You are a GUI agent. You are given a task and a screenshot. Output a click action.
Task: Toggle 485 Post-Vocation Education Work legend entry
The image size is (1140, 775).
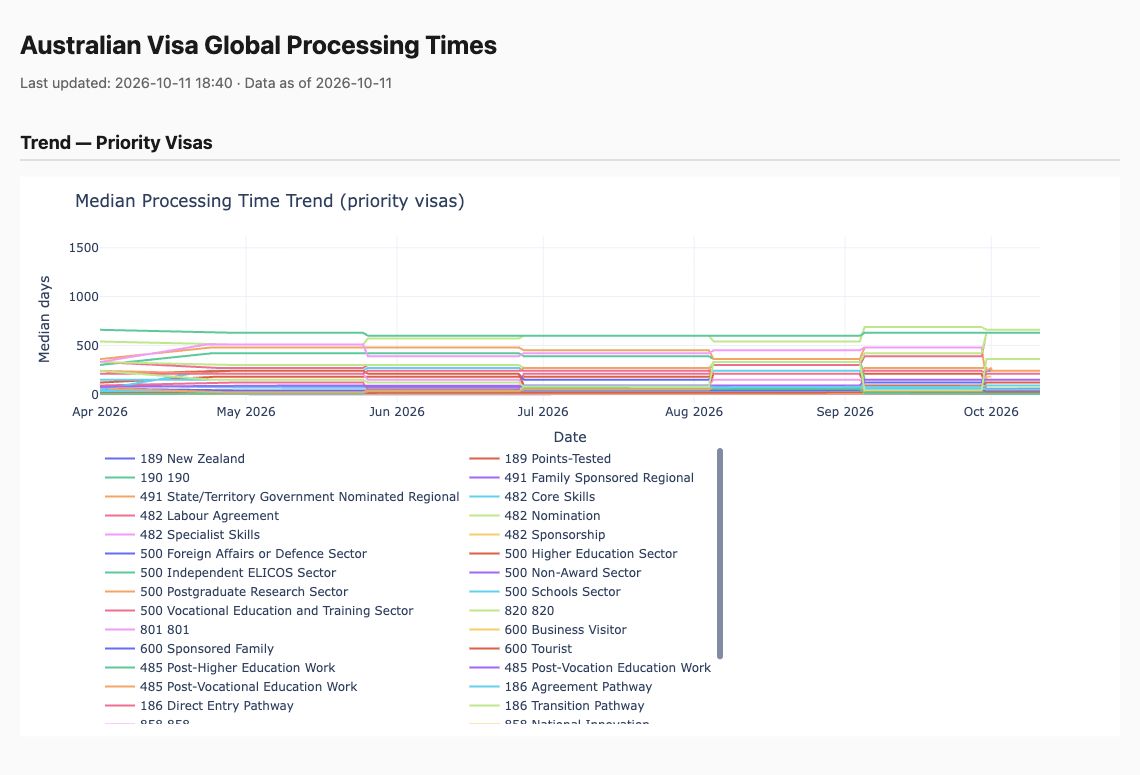(590, 667)
